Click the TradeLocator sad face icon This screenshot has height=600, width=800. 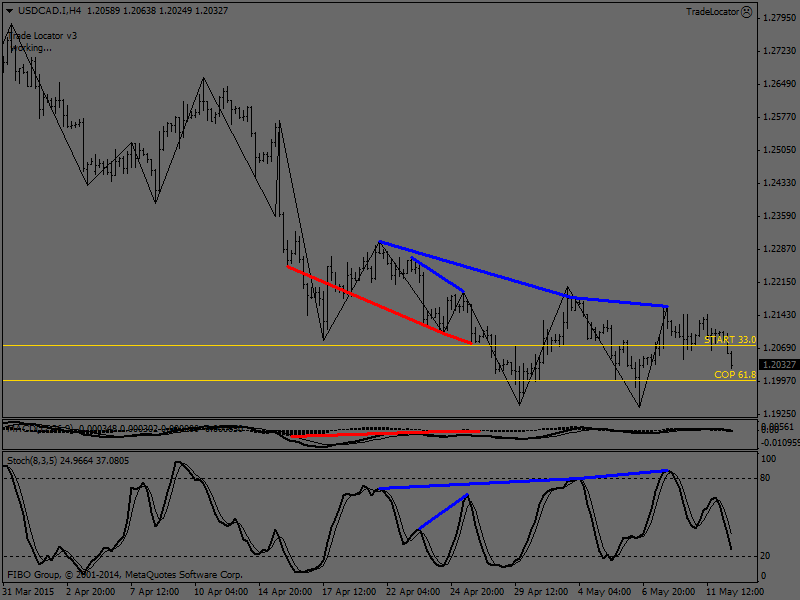click(747, 11)
